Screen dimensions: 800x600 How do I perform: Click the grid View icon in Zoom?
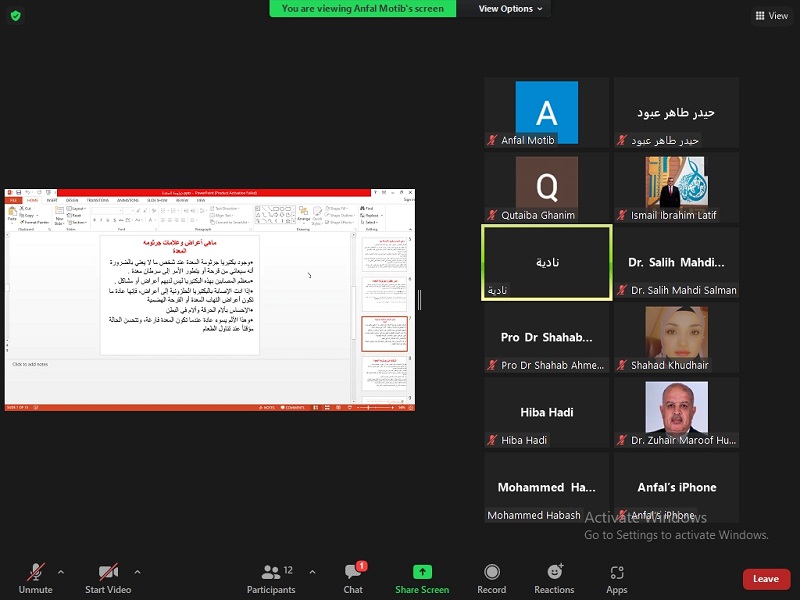[760, 16]
